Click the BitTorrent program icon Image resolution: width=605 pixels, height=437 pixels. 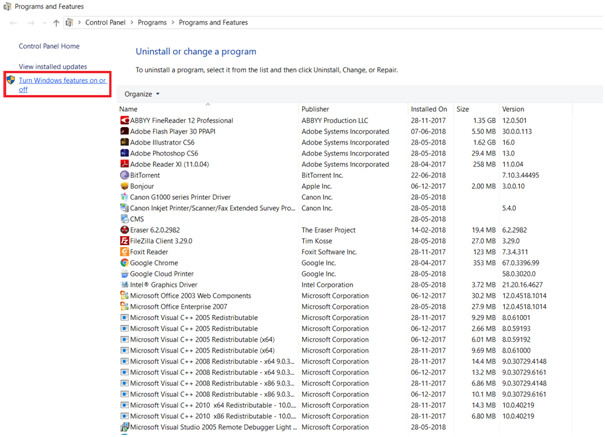coord(124,175)
